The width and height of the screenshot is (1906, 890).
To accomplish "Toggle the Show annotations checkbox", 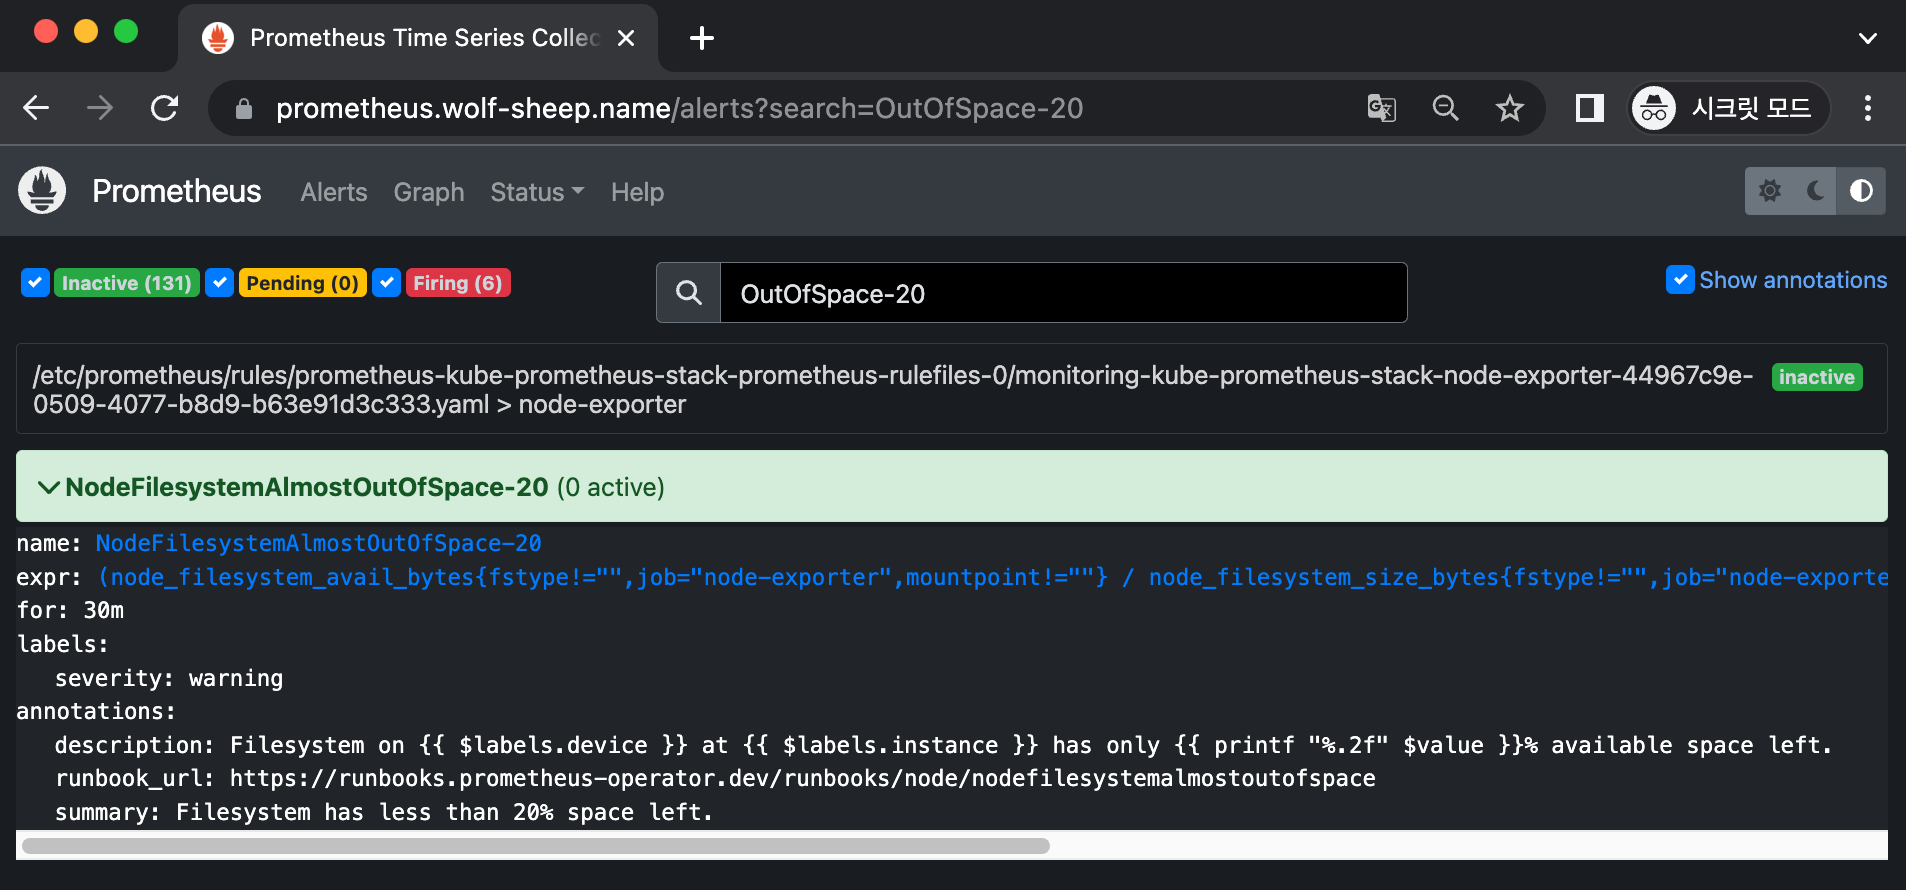I will pos(1680,280).
